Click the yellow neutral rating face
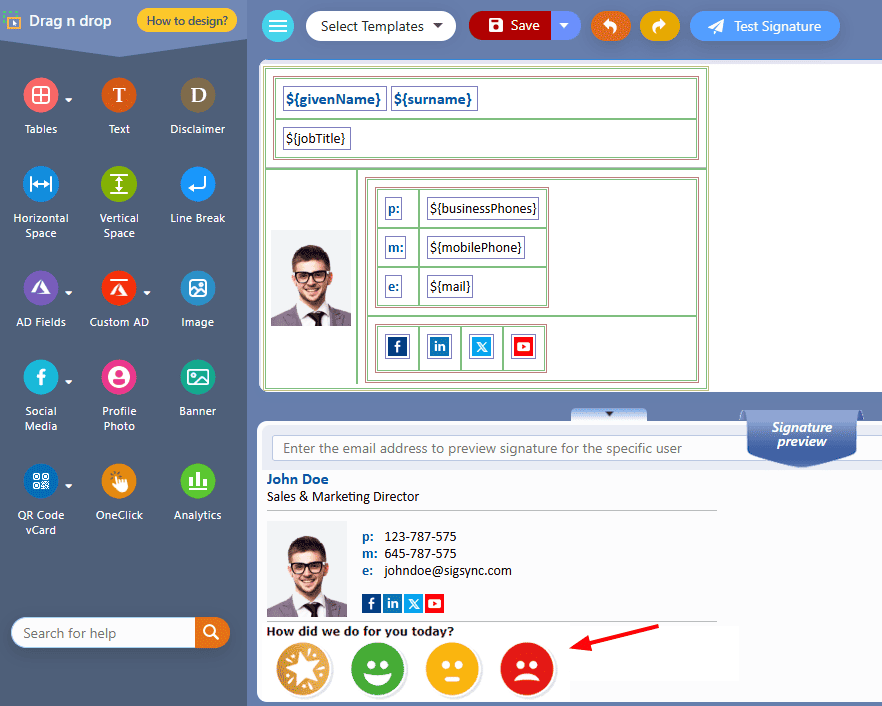 452,669
